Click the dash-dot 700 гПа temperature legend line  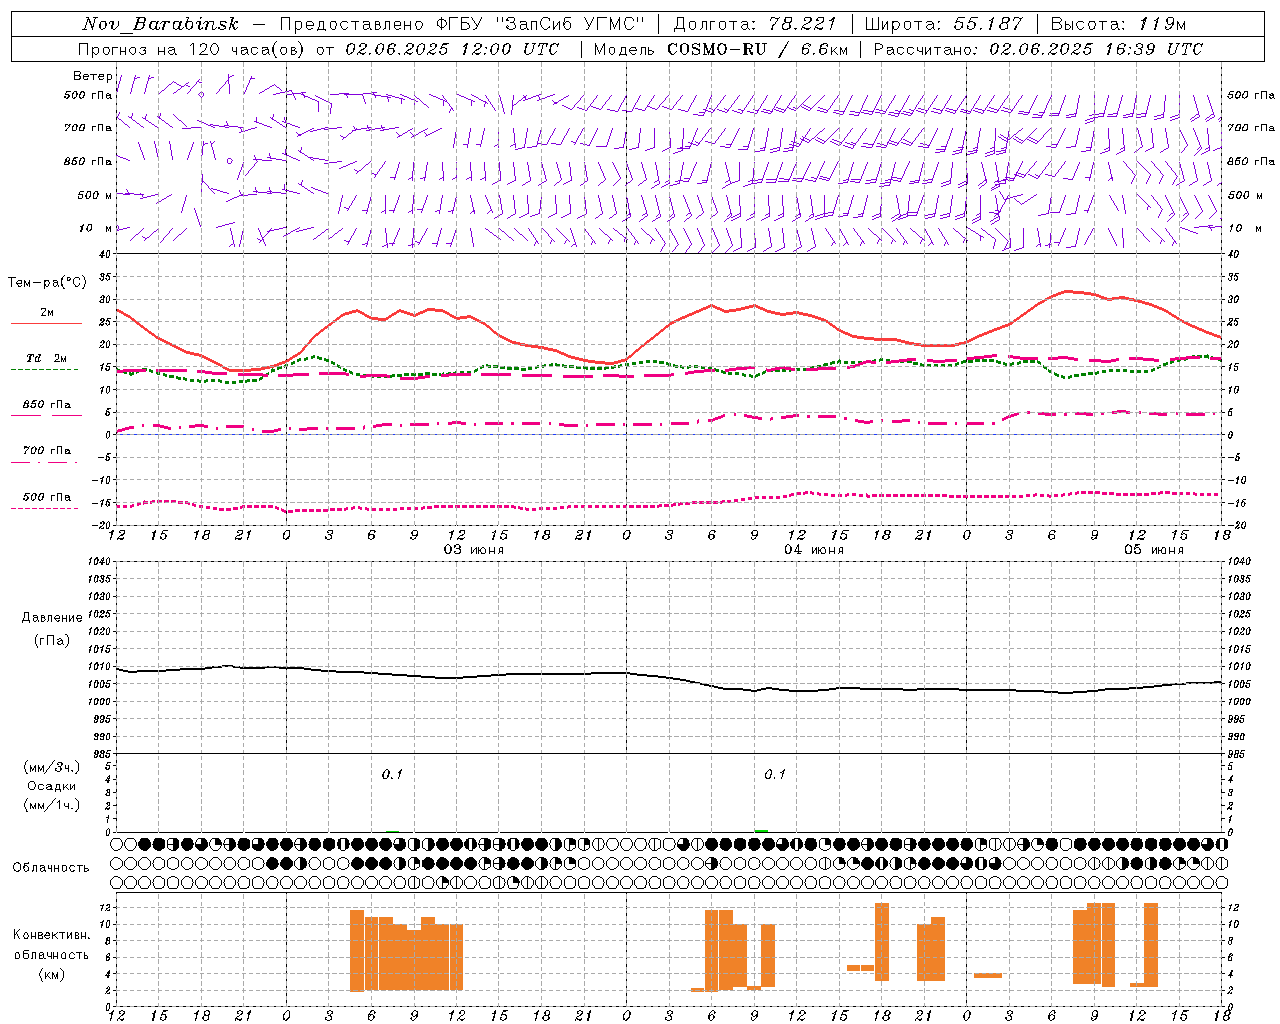tap(44, 462)
